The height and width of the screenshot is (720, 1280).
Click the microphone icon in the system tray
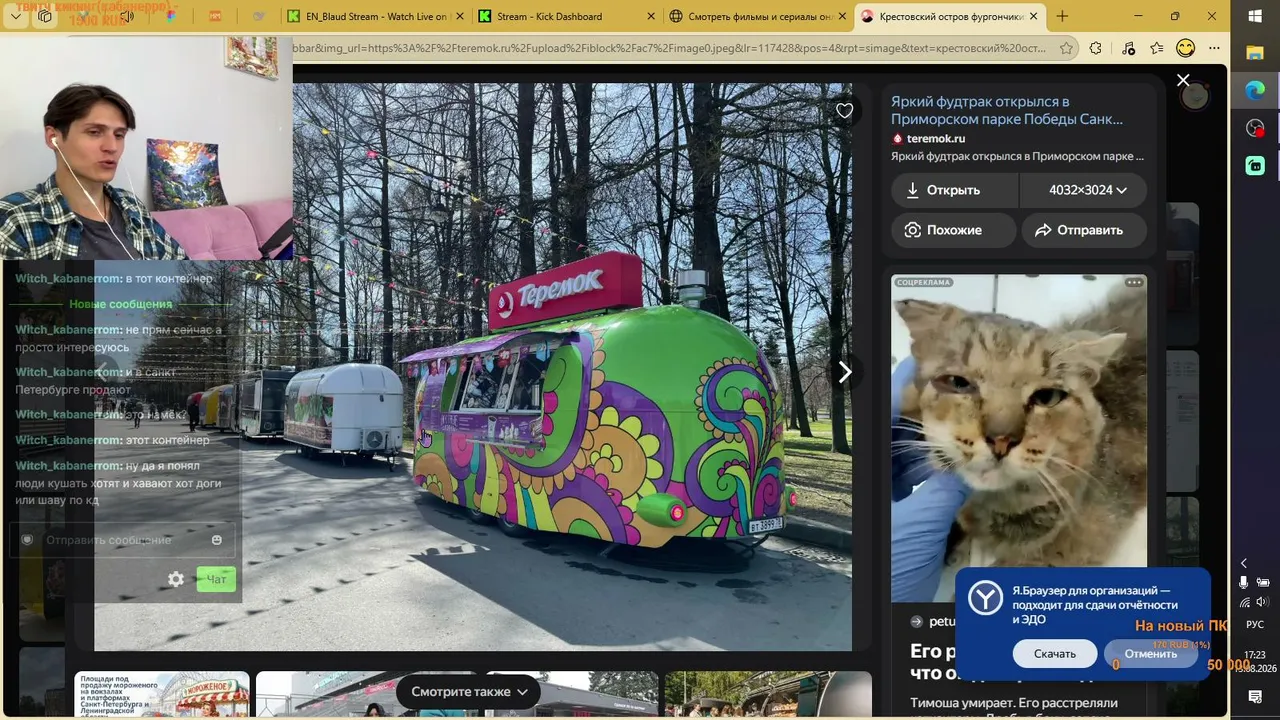(1244, 582)
